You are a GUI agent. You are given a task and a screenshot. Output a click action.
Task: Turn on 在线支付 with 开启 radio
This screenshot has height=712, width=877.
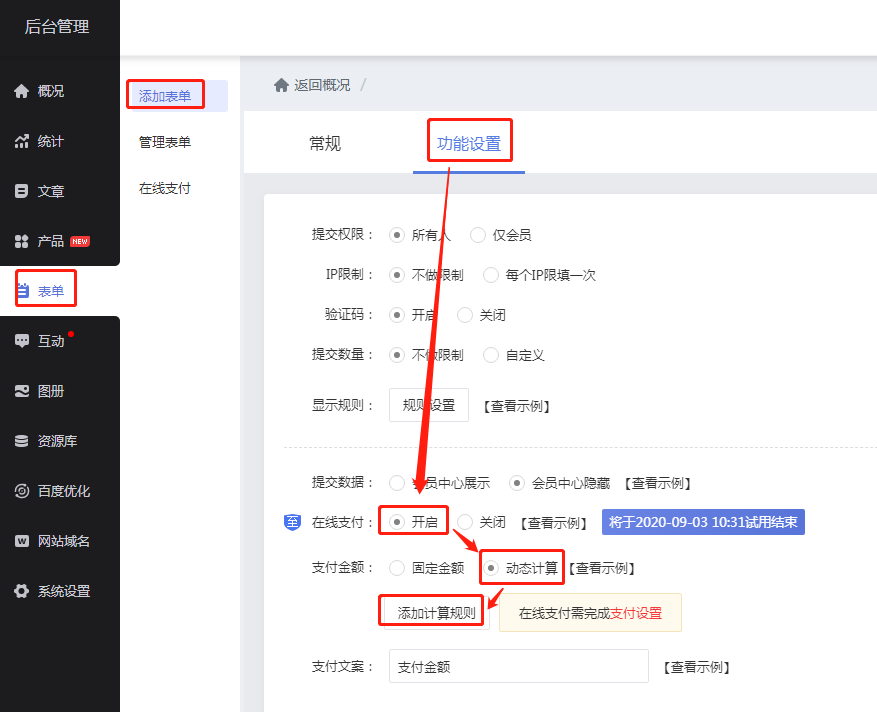pos(397,522)
